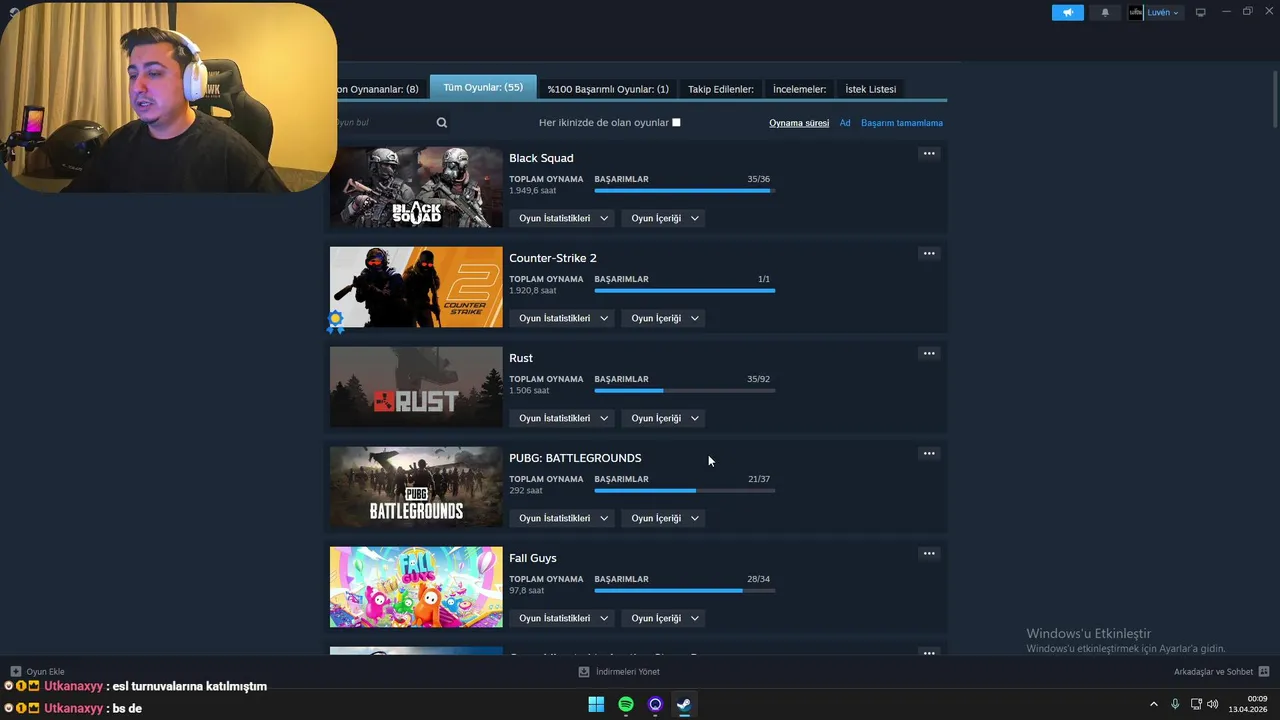Click the Oyun Ekle plus icon
Screen dimensions: 1280x720
(x=16, y=672)
